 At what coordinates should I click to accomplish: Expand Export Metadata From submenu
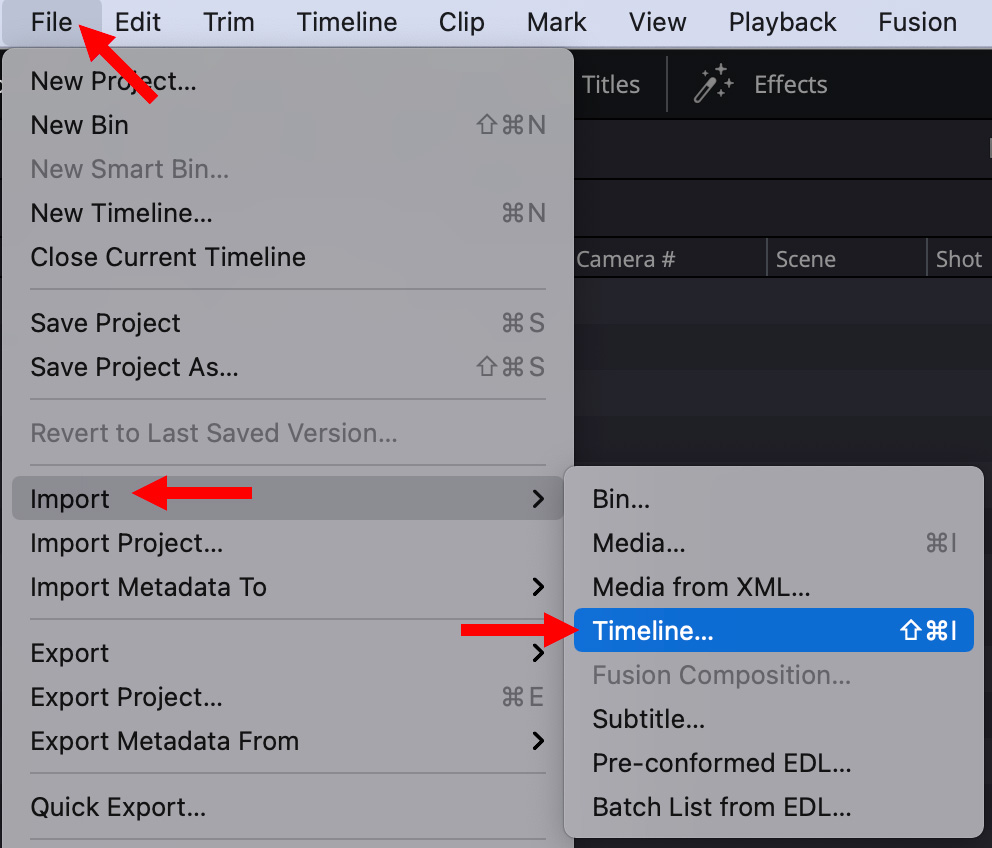pos(538,740)
